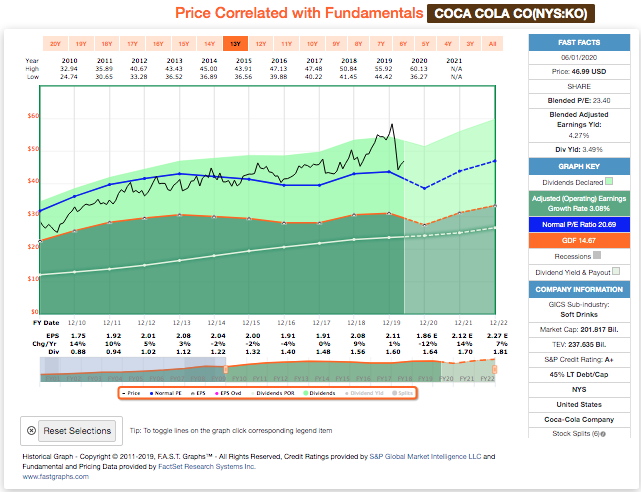Click the SHARE row in Fast Facts

click(579, 86)
